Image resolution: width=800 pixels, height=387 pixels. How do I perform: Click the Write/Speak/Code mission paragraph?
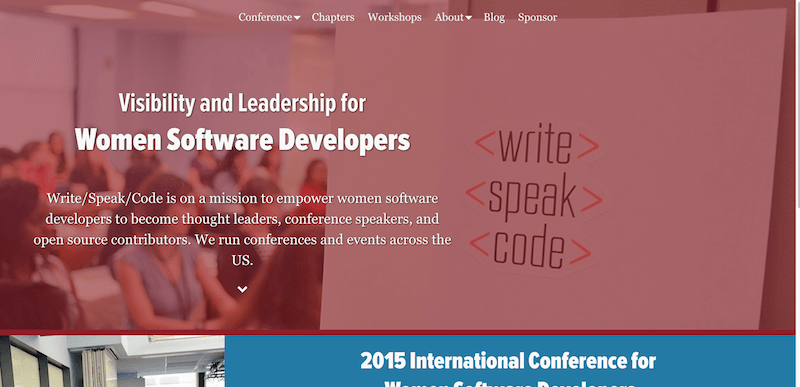click(242, 229)
